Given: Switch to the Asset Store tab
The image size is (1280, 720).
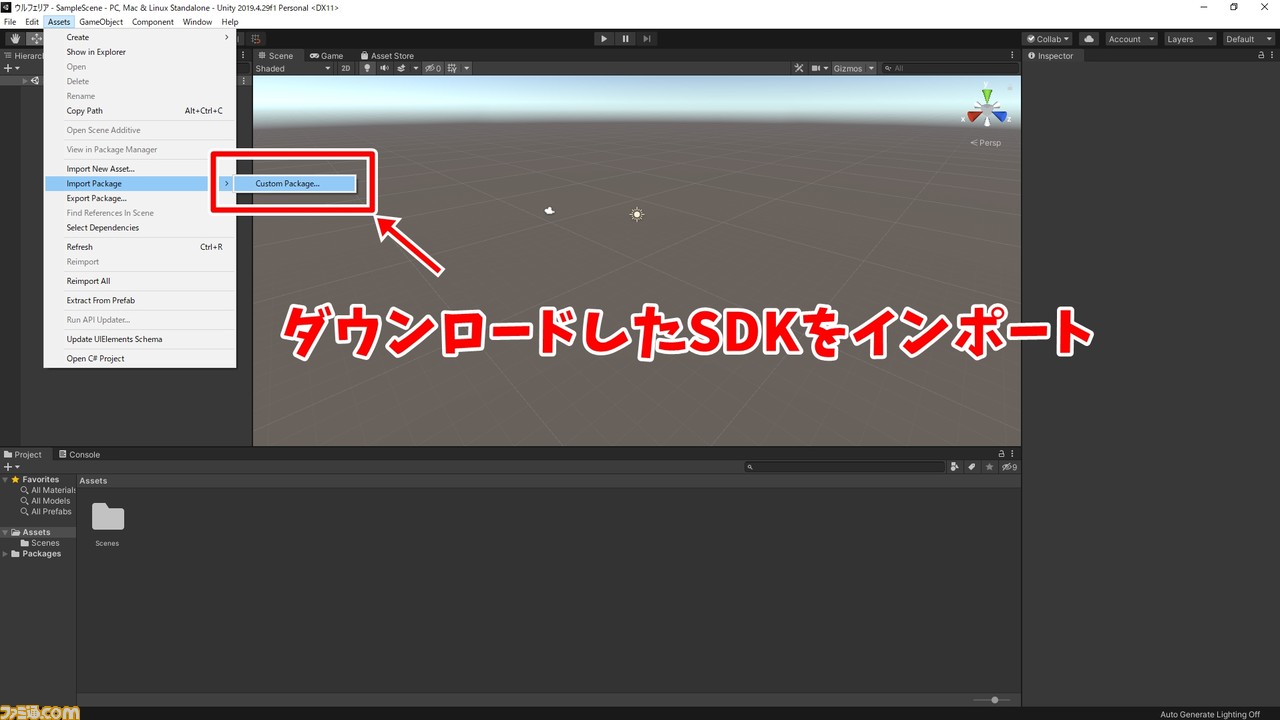Looking at the screenshot, I should point(387,56).
